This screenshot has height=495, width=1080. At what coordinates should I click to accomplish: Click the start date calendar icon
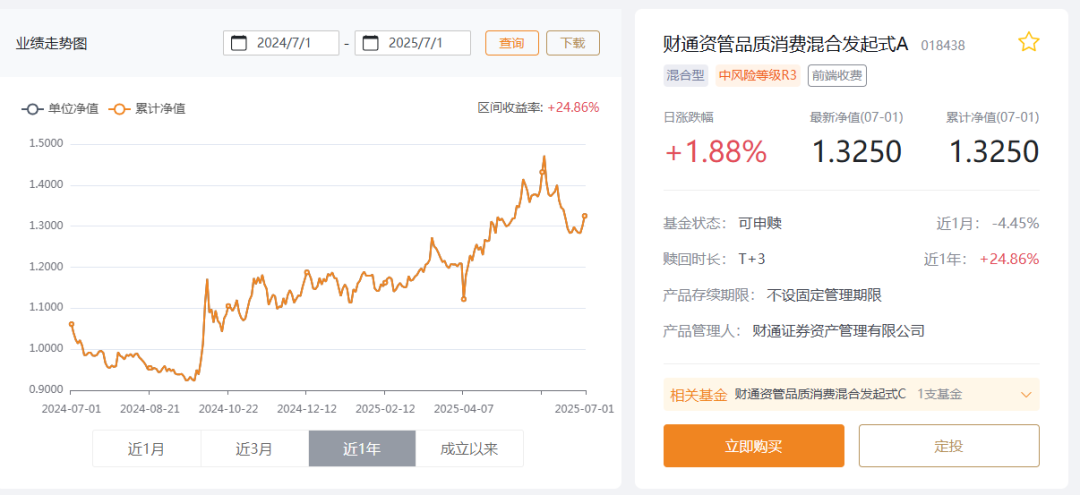(x=239, y=43)
